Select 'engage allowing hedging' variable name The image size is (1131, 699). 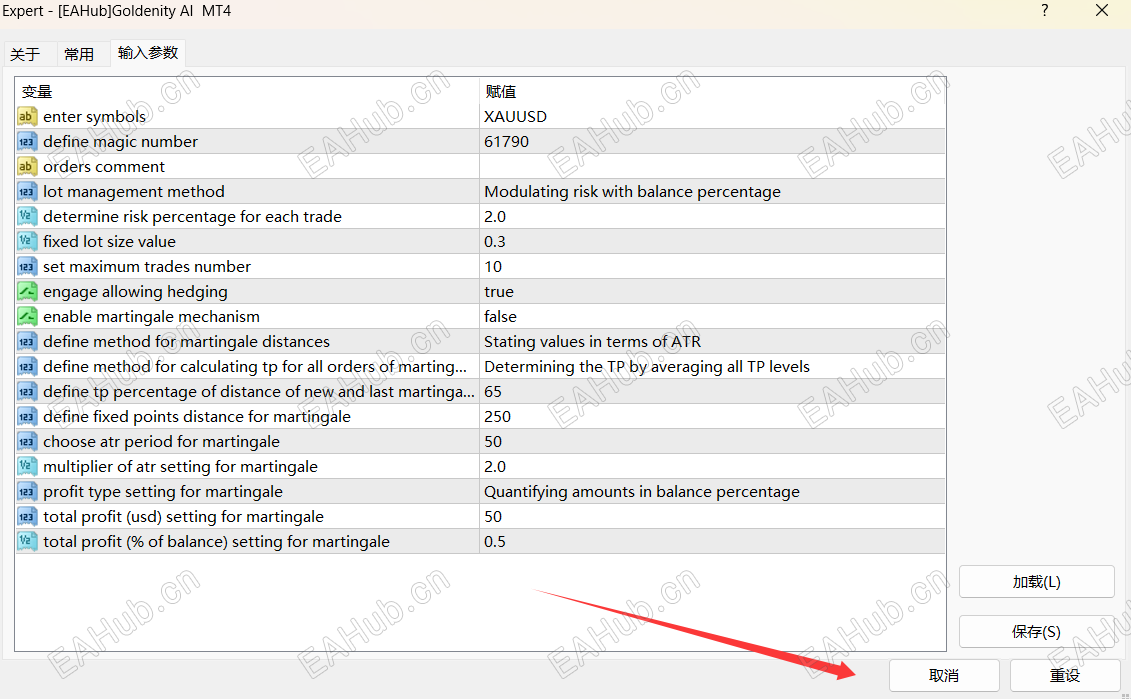tap(135, 291)
